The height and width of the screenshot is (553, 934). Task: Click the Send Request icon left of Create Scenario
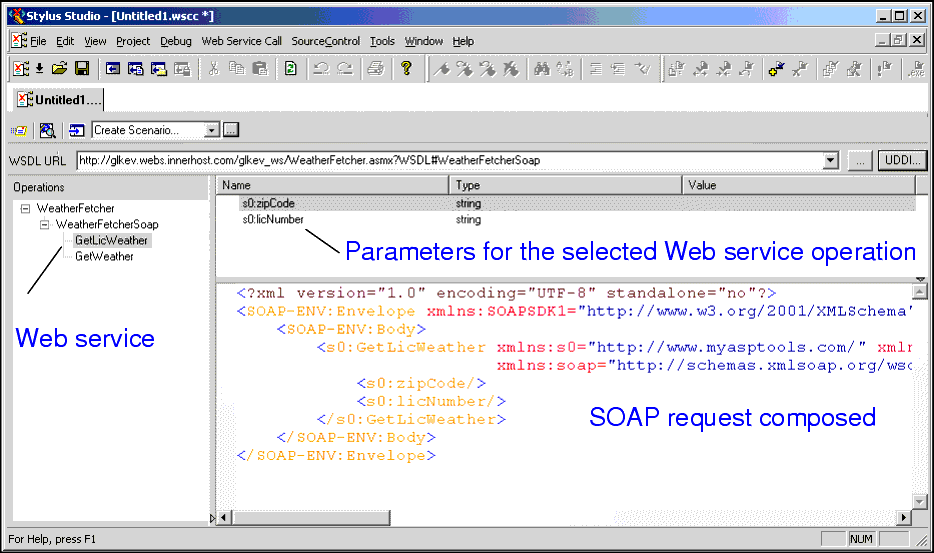(x=76, y=130)
